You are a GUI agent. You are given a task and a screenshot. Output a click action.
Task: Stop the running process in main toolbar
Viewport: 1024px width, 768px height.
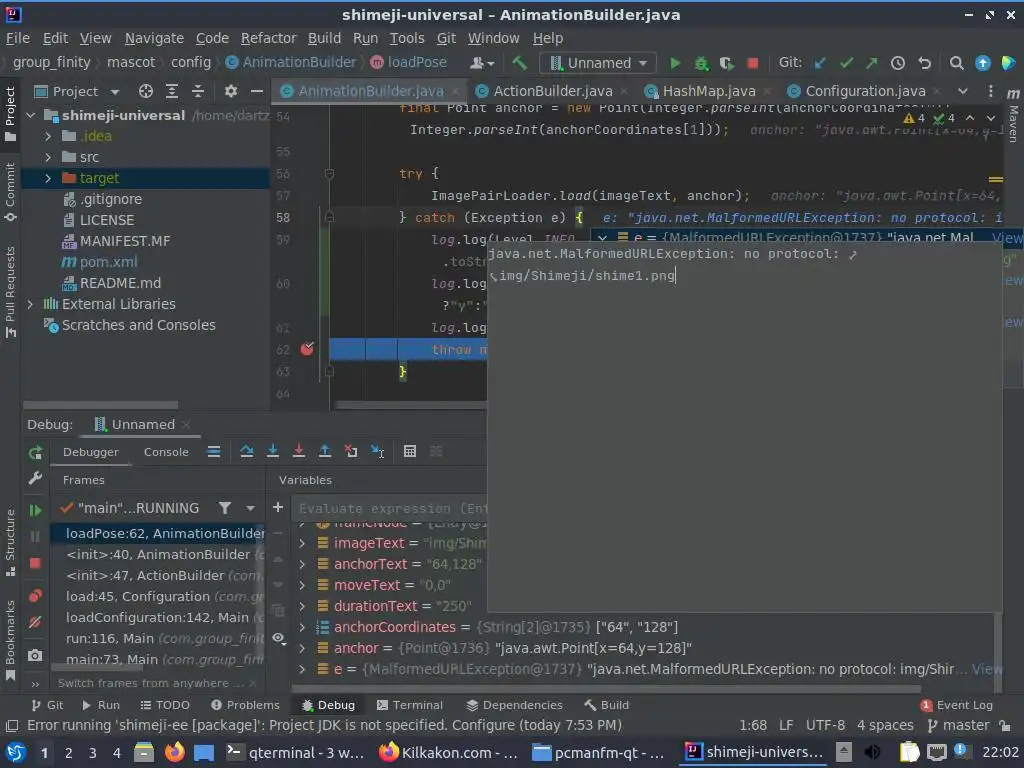click(x=752, y=63)
